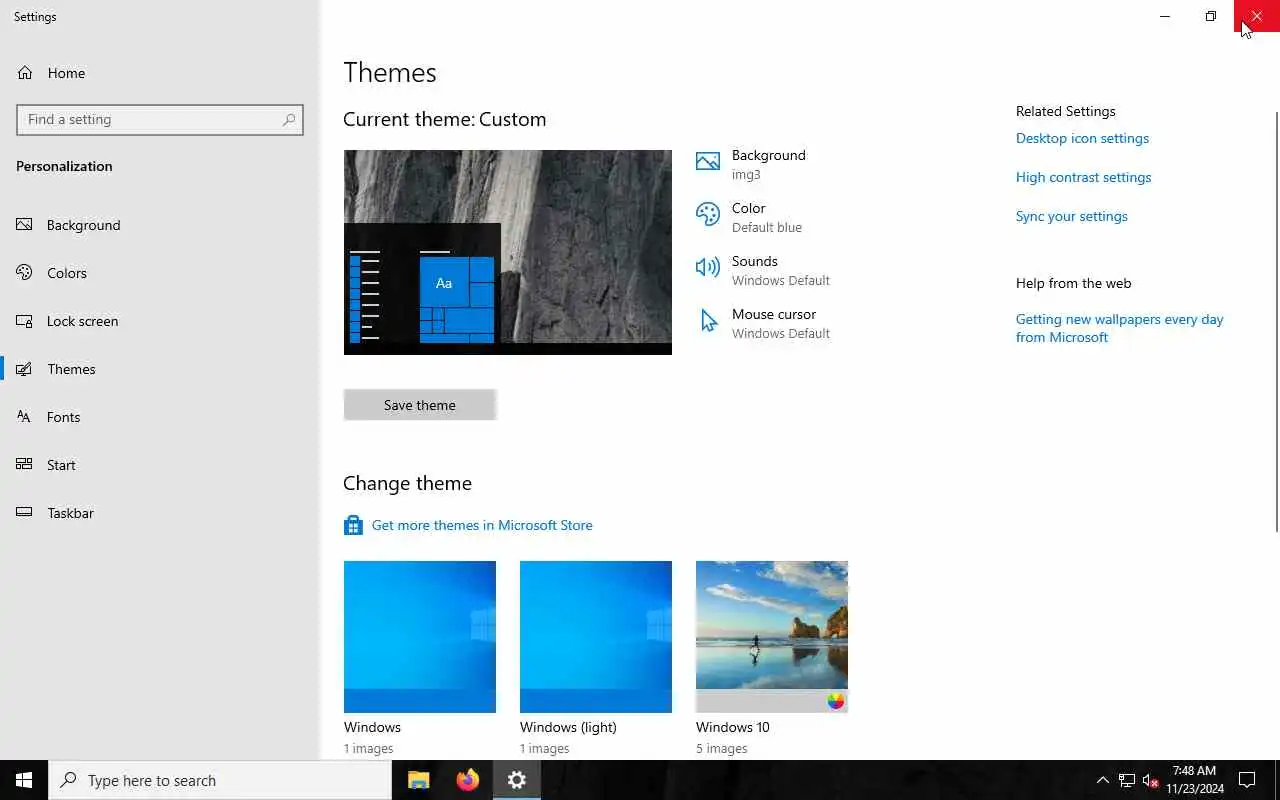Click the color wheel badge on Windows 10 theme
Image resolution: width=1280 pixels, height=800 pixels.
836,701
